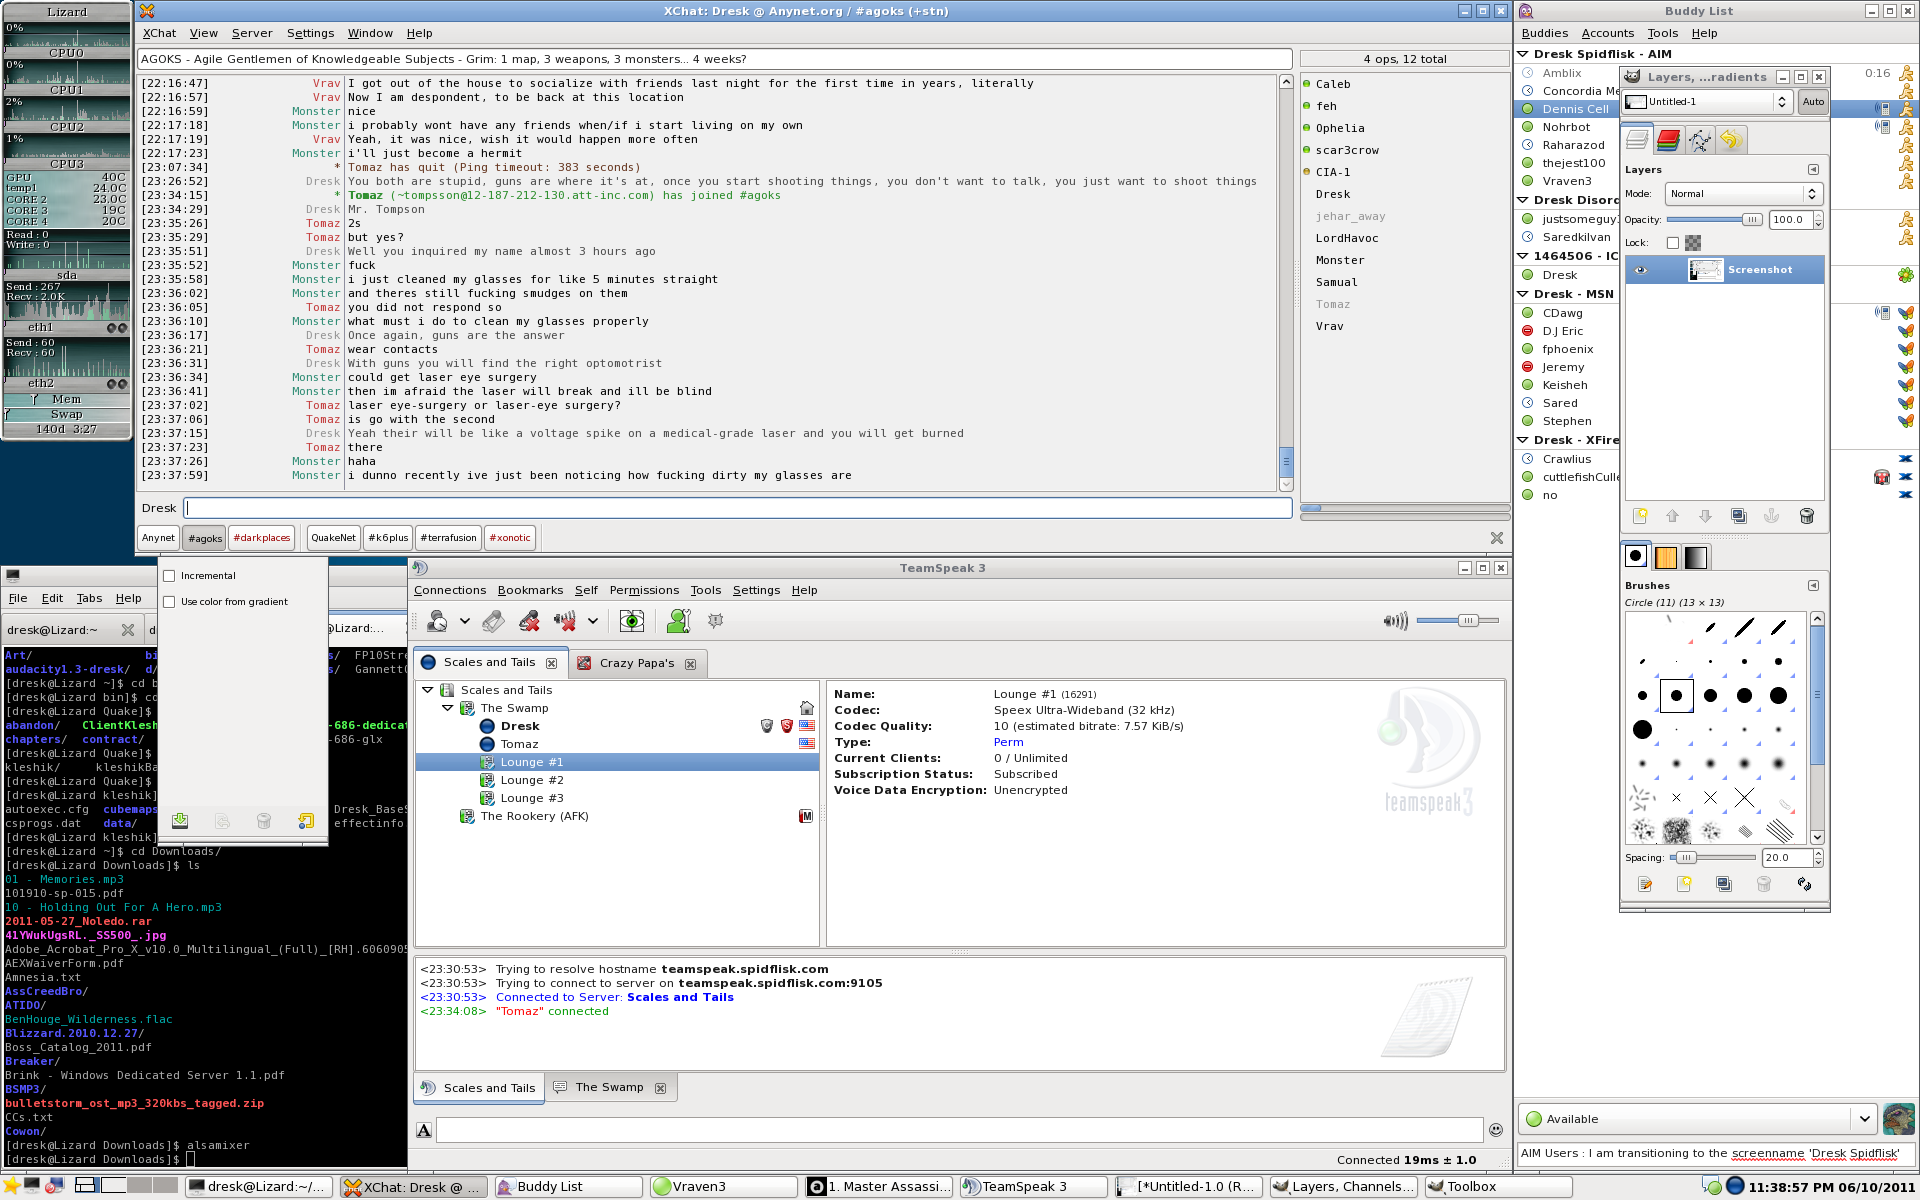Click the new brush icon below Brushes
The height and width of the screenshot is (1200, 1920).
tap(1684, 884)
